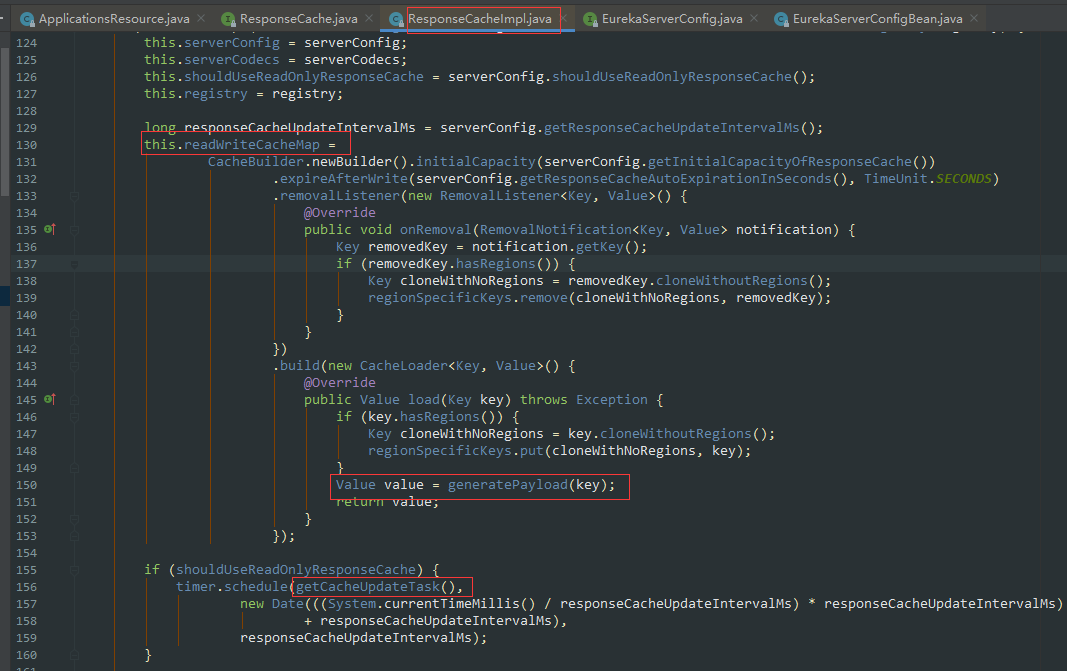Click onRemoval method name on line 135
This screenshot has height=671, width=1067.
436,229
